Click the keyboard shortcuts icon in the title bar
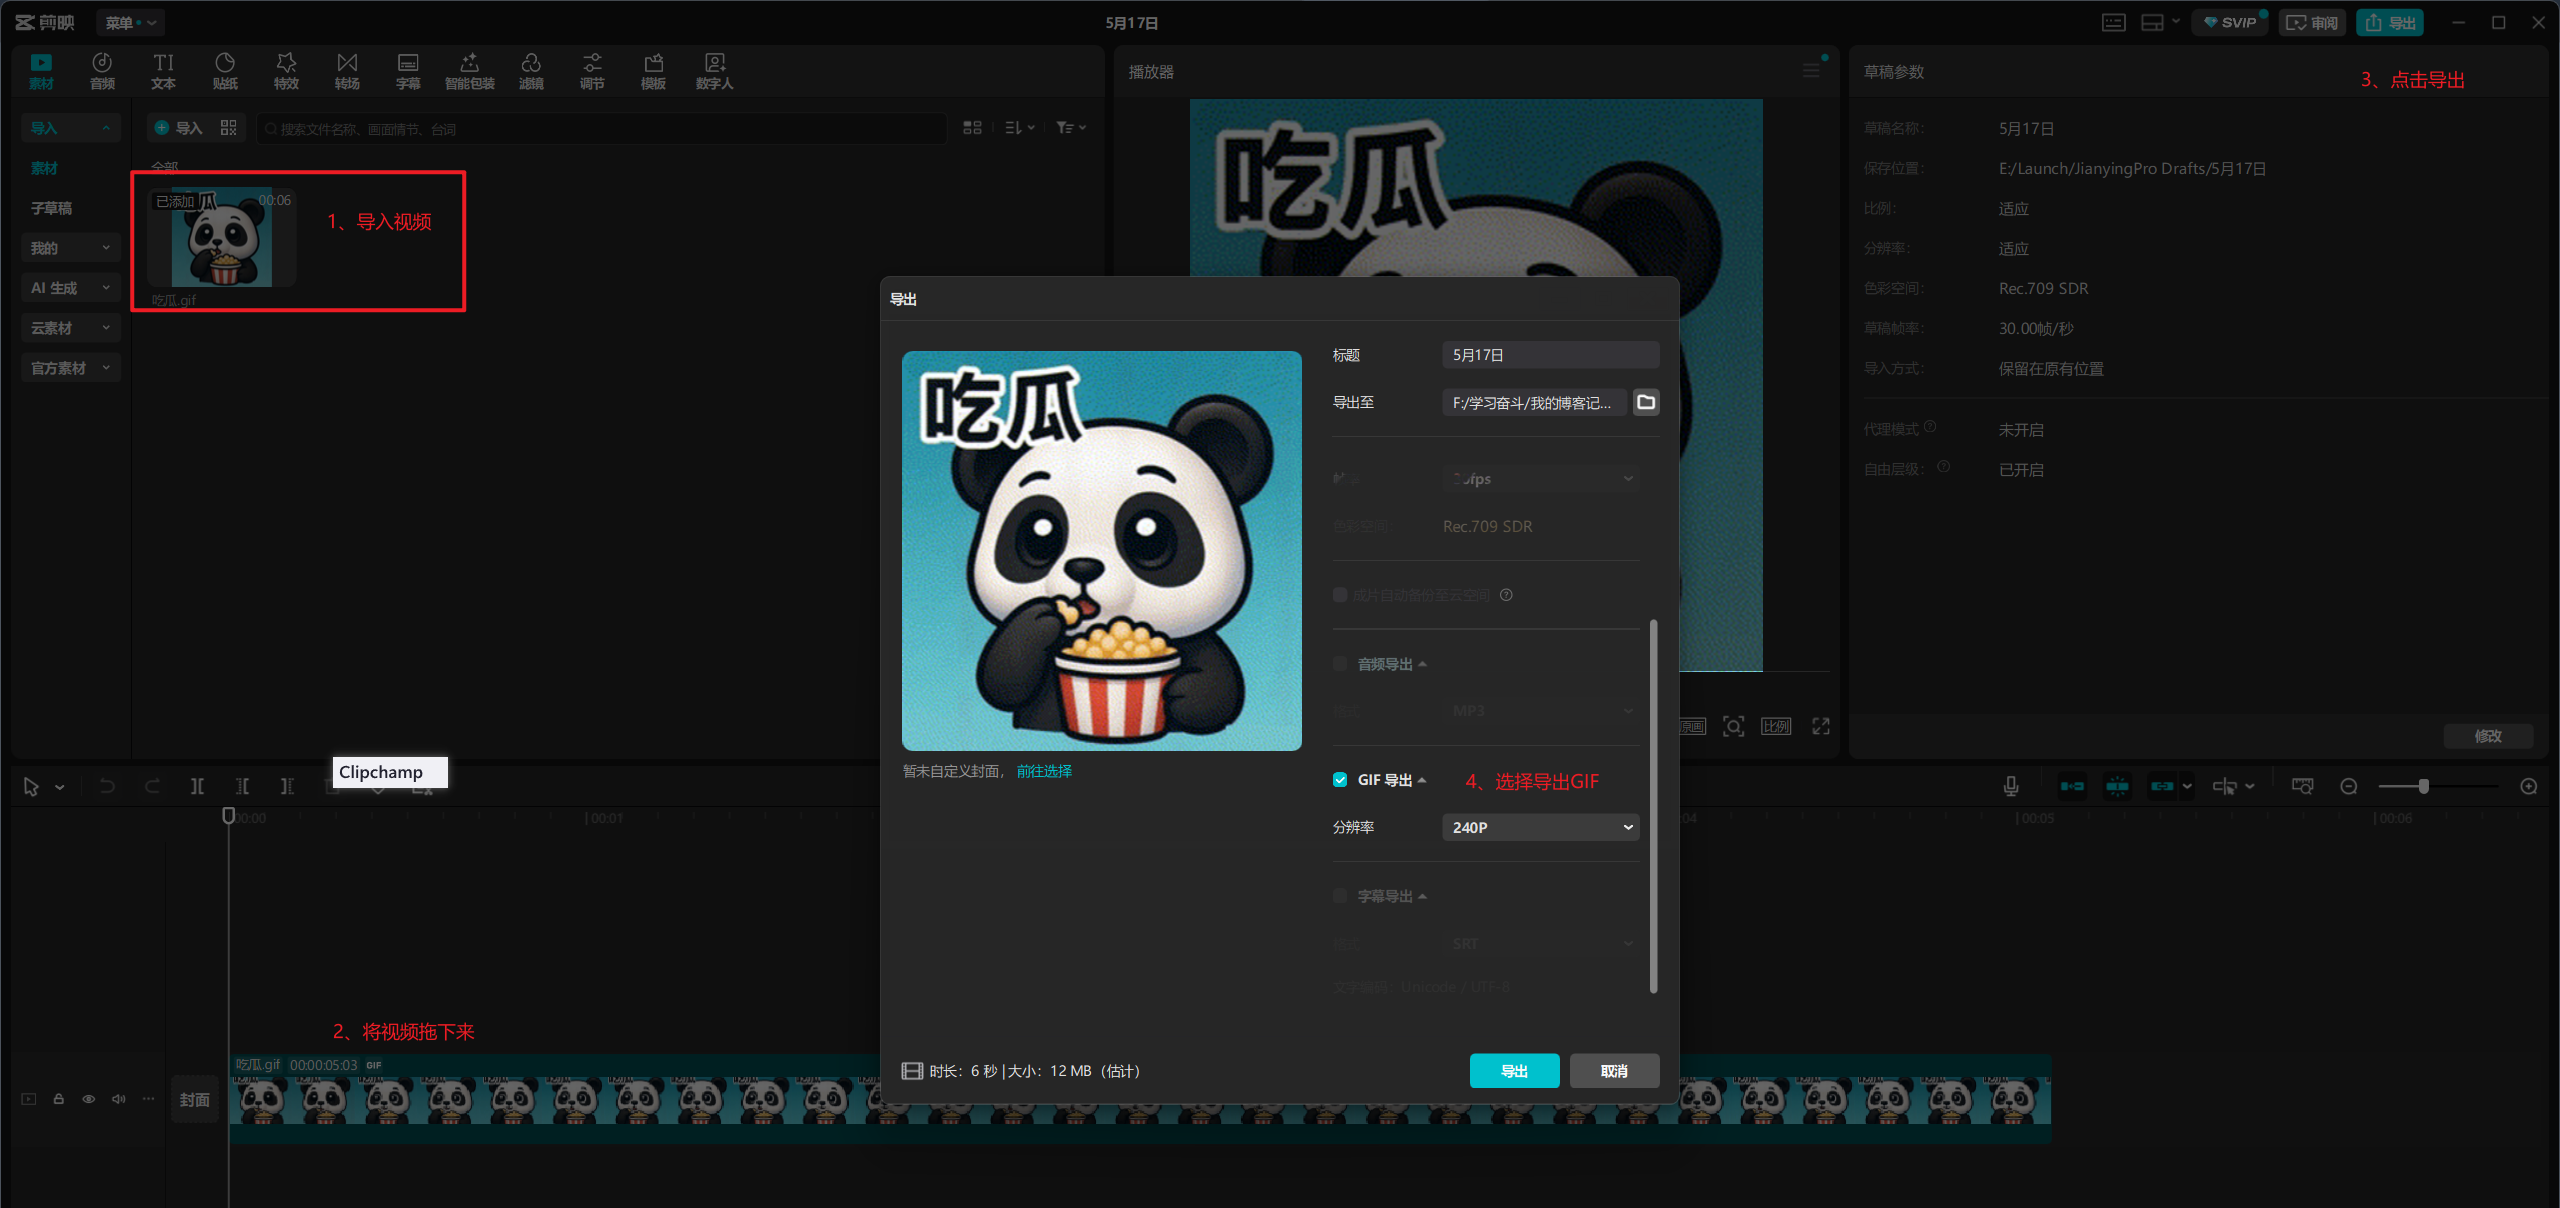The image size is (2560, 1208). coord(2113,22)
